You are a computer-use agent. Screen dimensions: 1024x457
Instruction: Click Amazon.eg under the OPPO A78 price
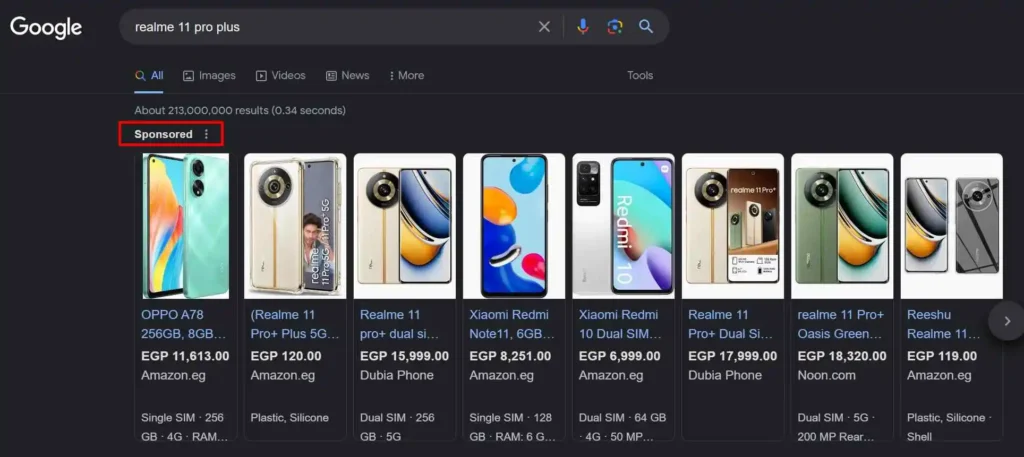click(173, 375)
